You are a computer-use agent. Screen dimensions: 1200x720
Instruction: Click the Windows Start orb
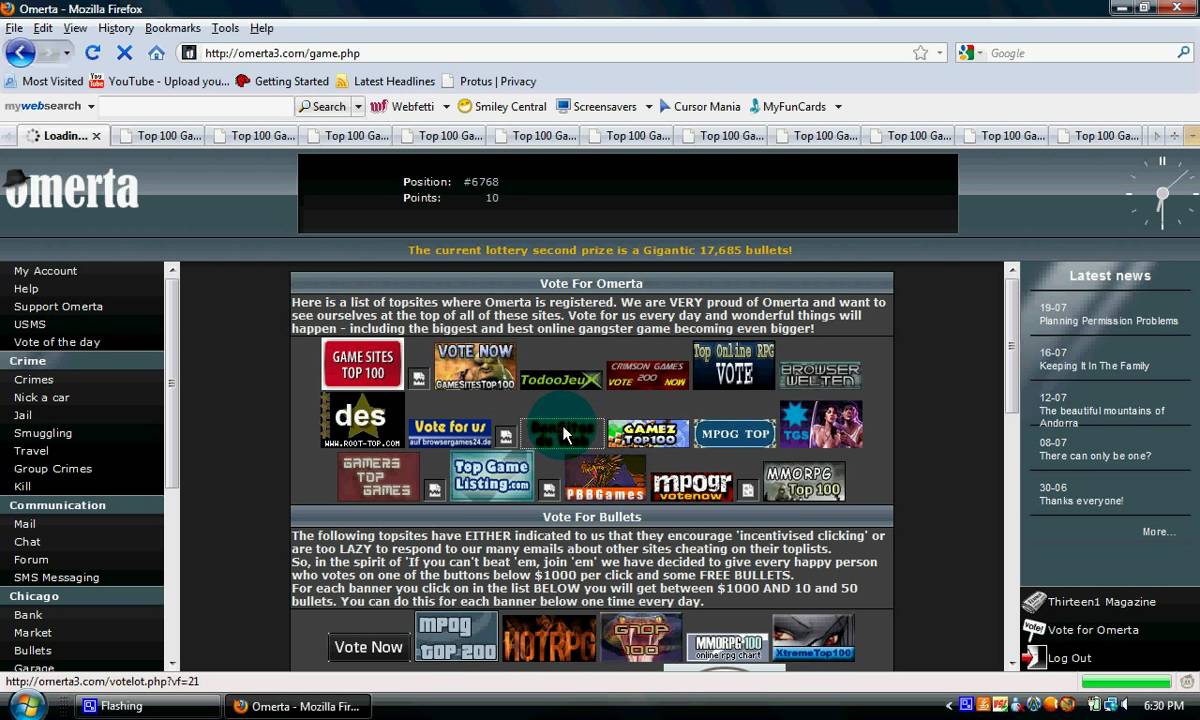pos(27,705)
